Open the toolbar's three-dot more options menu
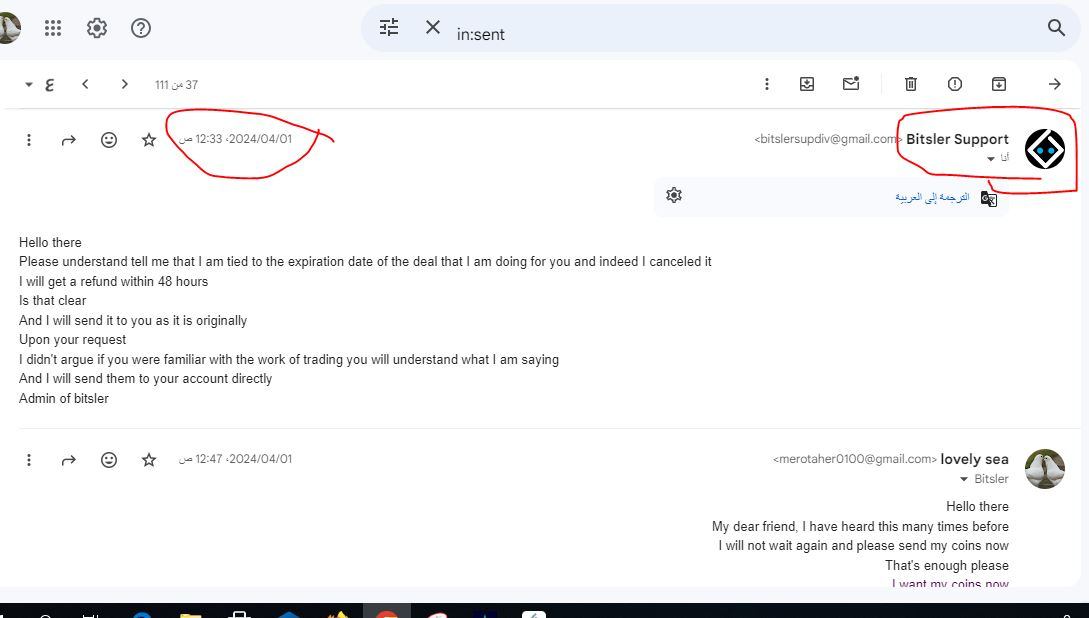1089x618 pixels. (766, 84)
